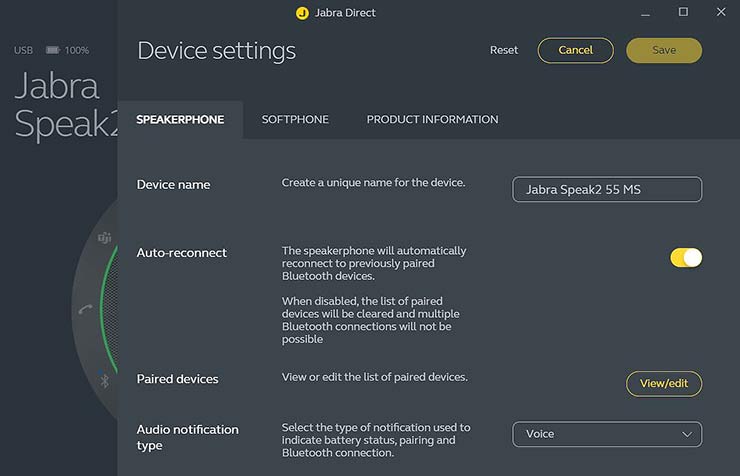Open View/edit for paired devices
Screen dimensions: 740x476
pyautogui.click(x=664, y=383)
